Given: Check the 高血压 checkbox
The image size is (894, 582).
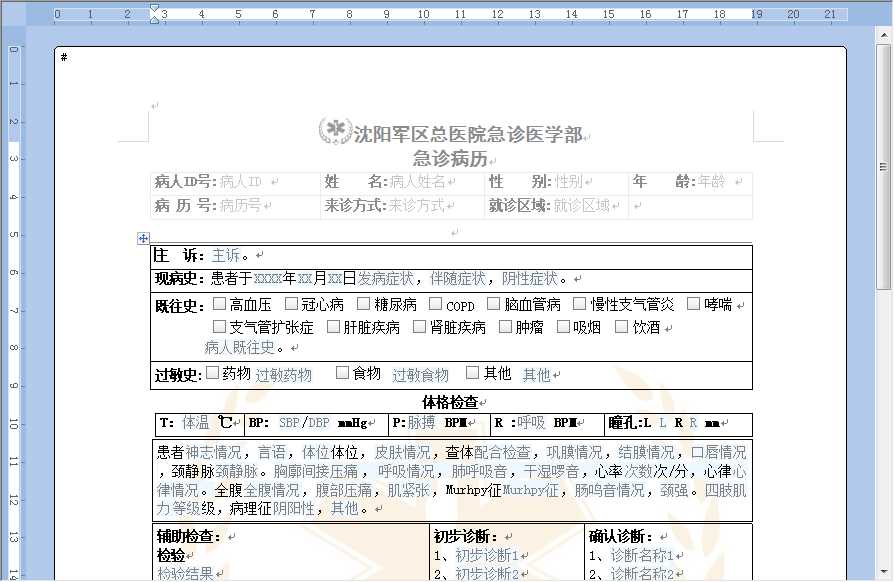Looking at the screenshot, I should [x=220, y=304].
